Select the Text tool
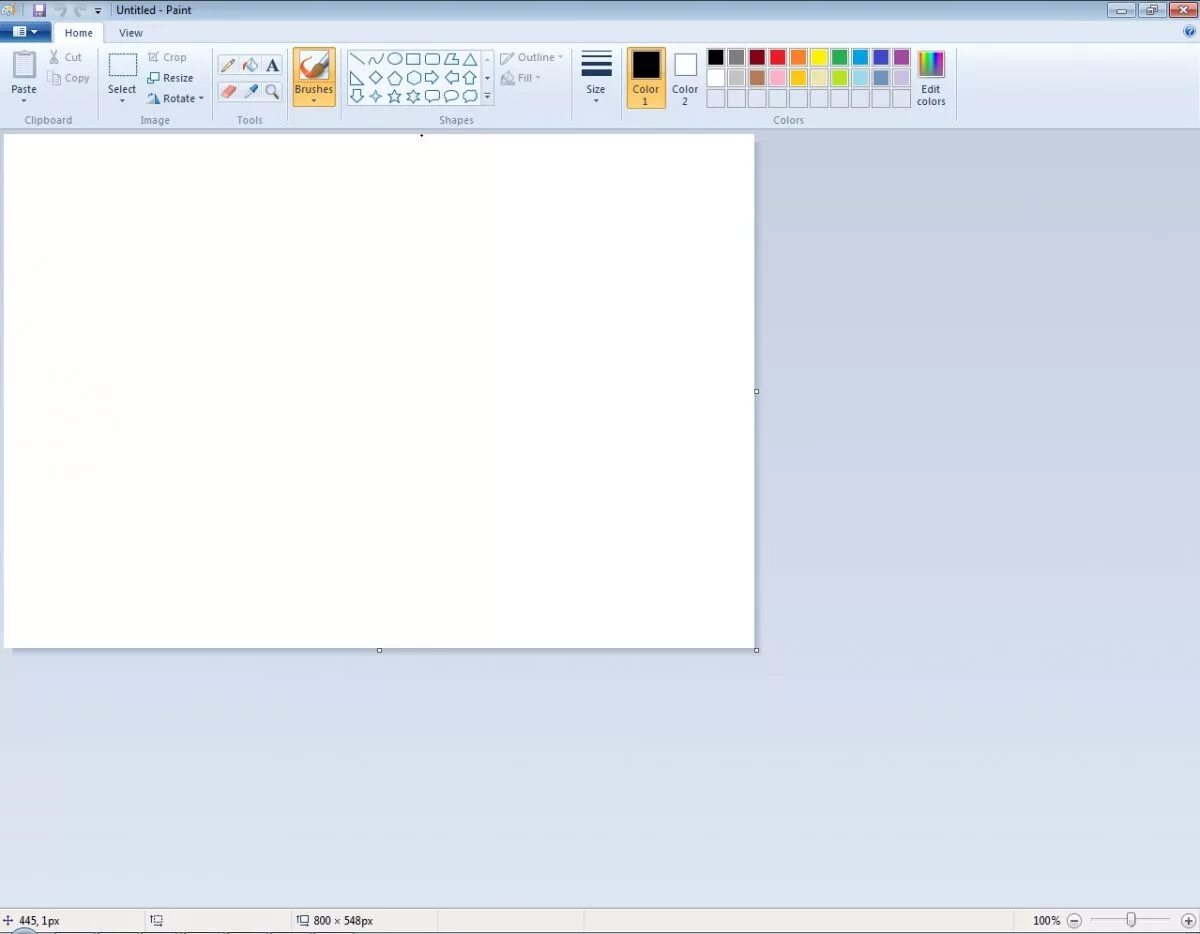1200x934 pixels. pos(272,65)
